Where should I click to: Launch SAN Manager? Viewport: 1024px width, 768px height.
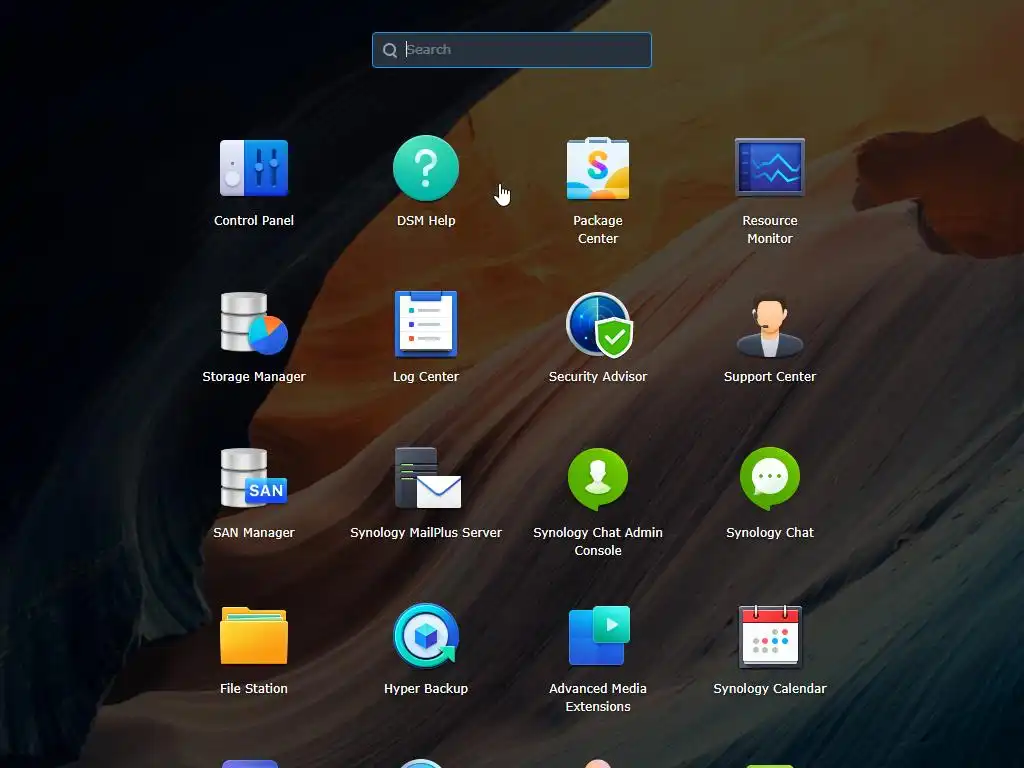[253, 479]
